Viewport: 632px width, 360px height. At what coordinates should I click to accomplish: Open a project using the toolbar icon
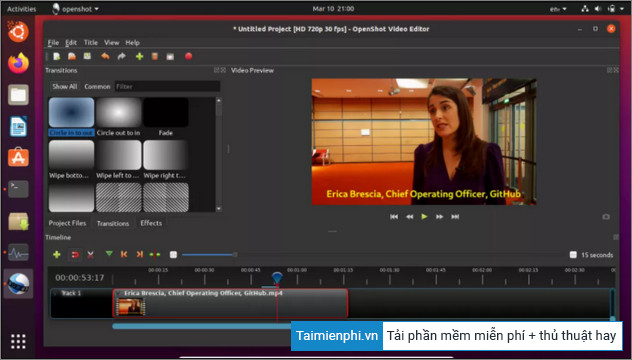click(72, 56)
